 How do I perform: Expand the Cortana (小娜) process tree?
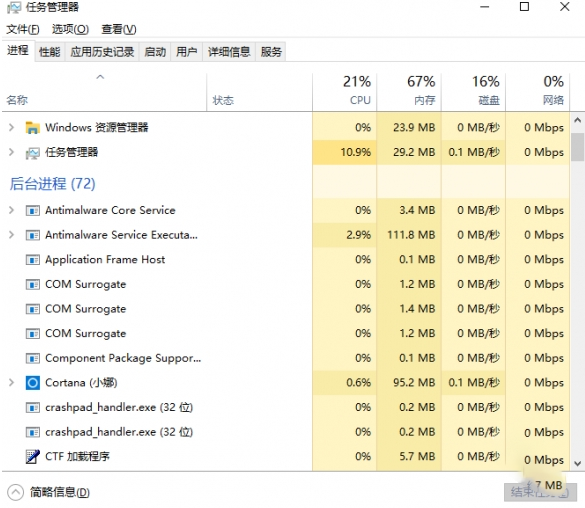(x=11, y=383)
